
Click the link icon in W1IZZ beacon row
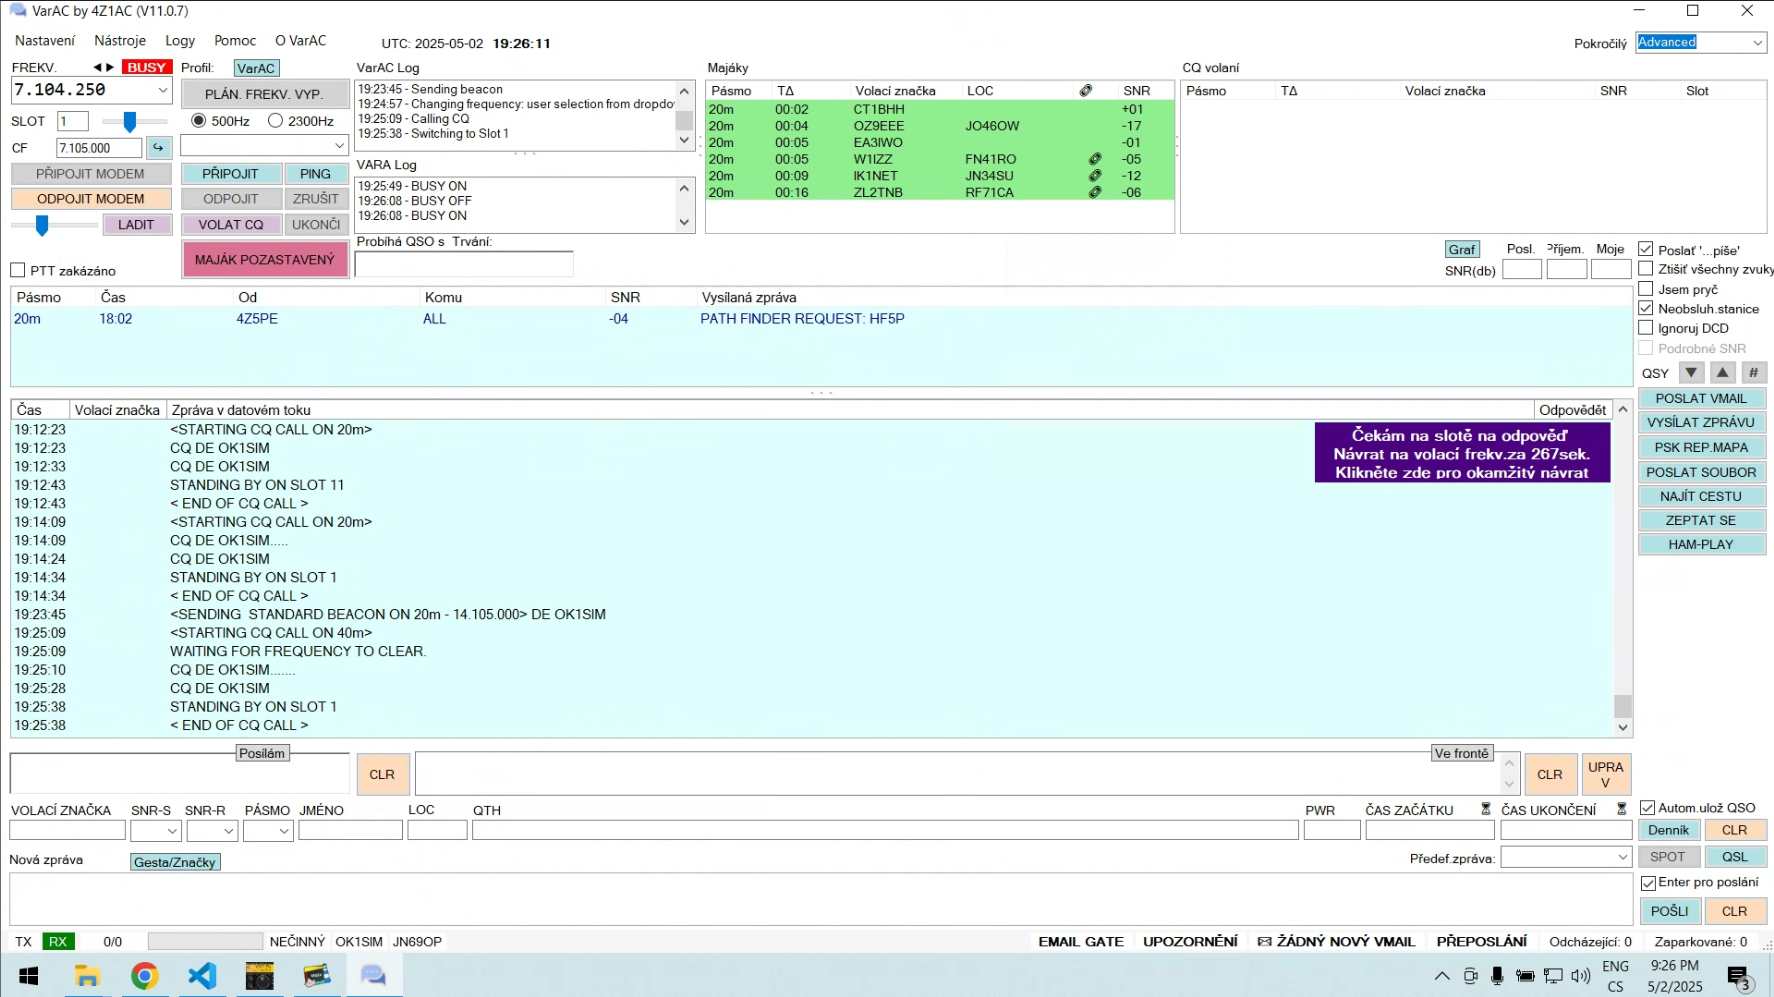(1095, 159)
